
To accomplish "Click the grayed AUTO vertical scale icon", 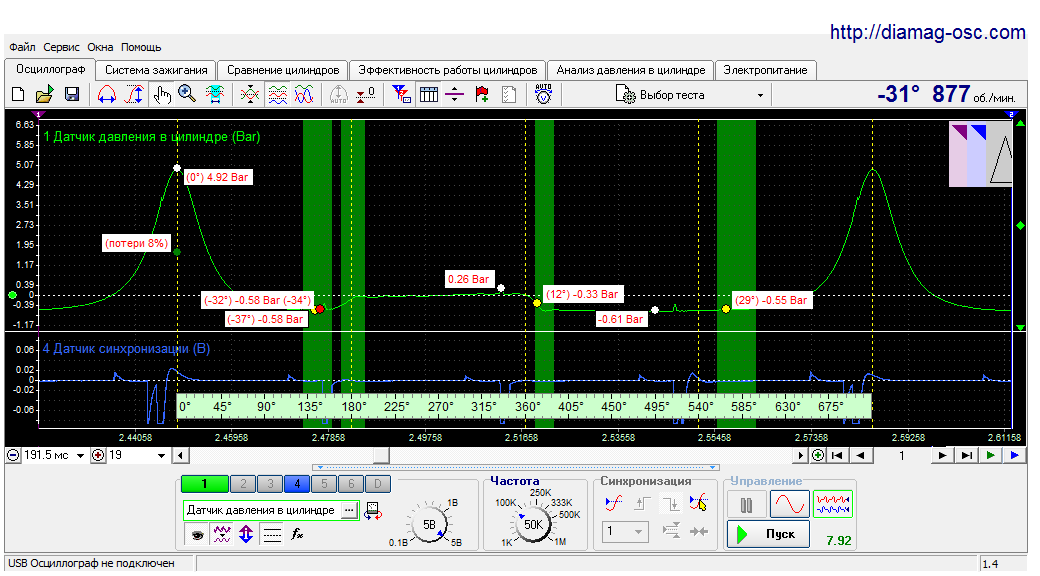I will click(x=338, y=95).
